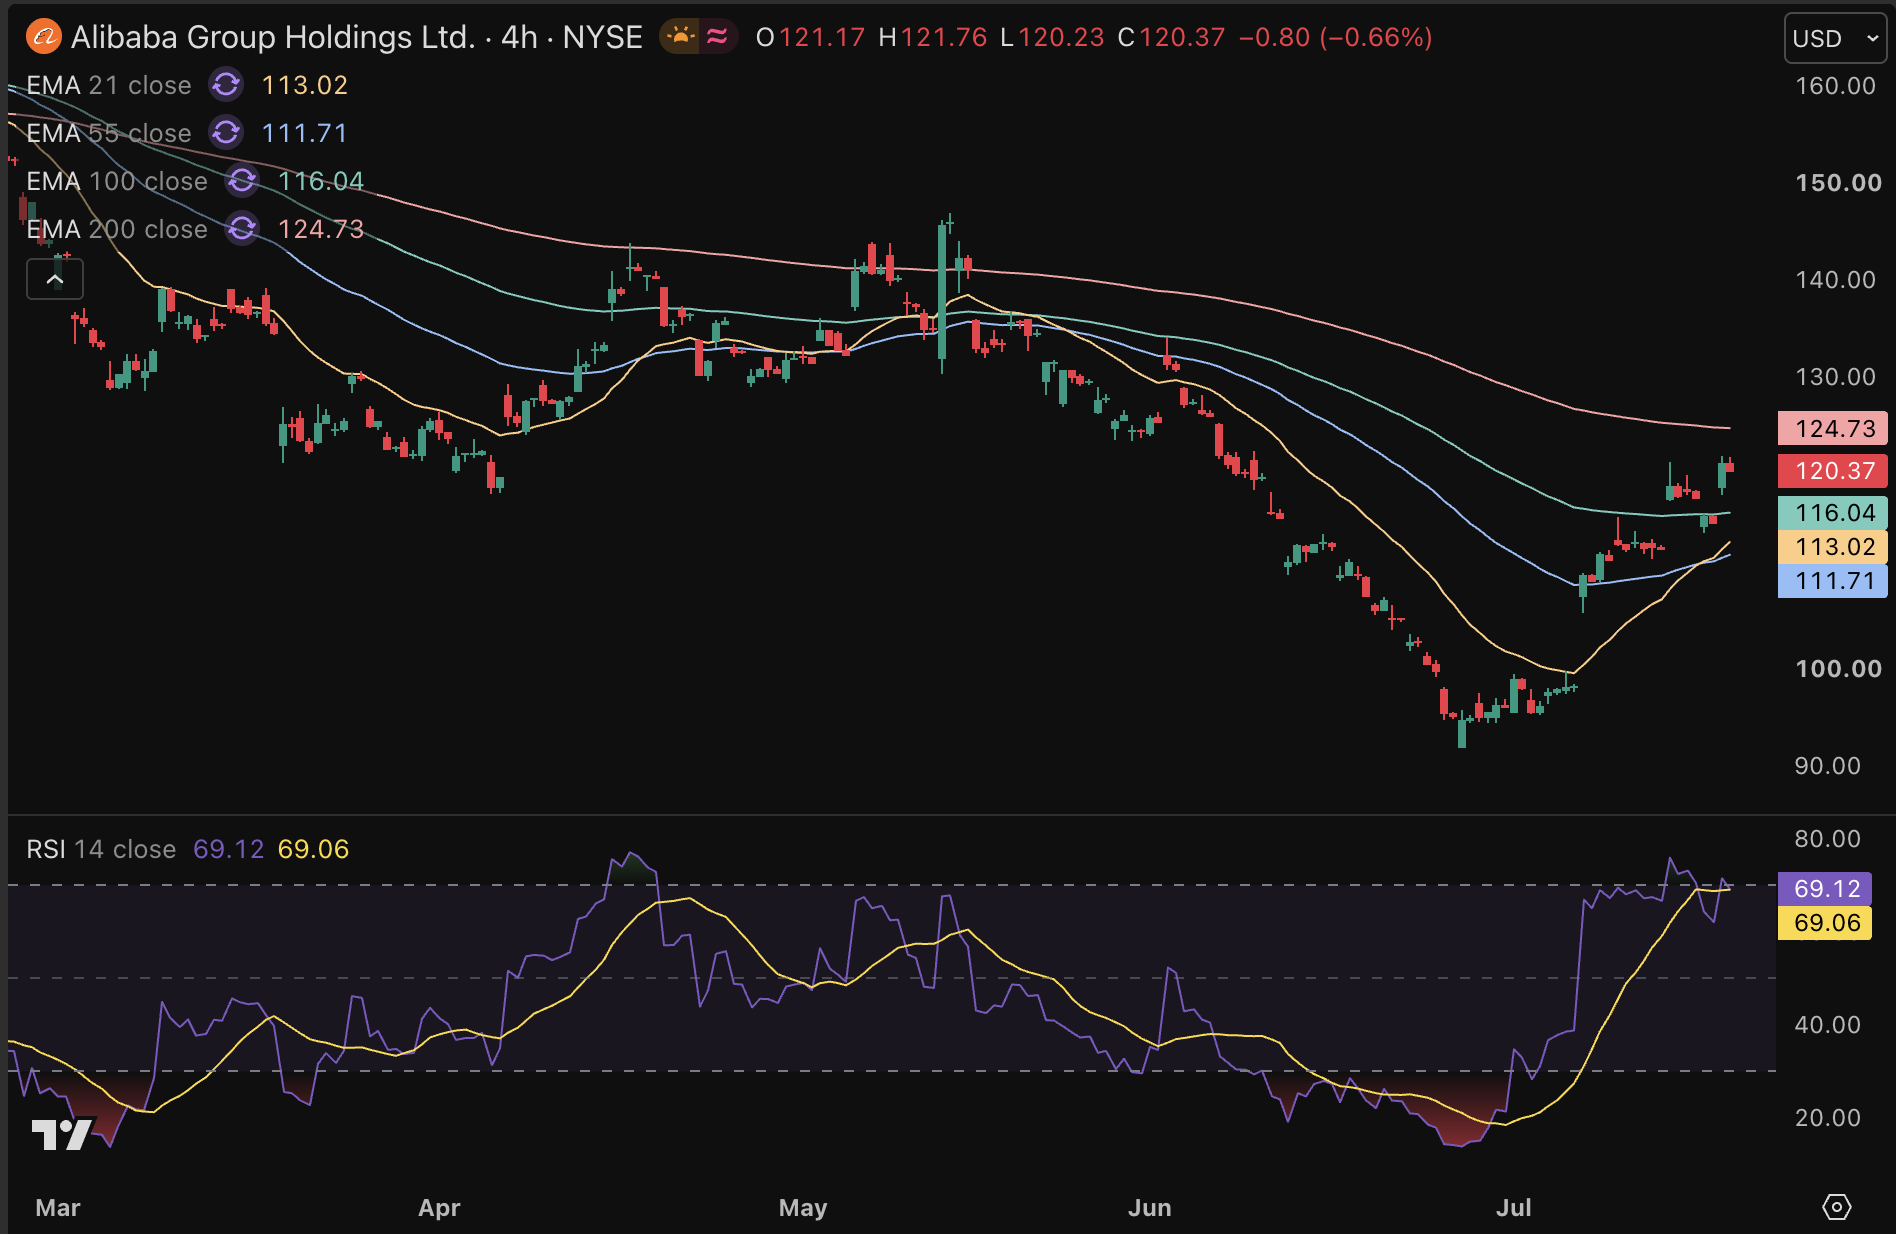Screen dimensions: 1896x1234
Task: Click the 124.73 pink price label
Action: pyautogui.click(x=1833, y=428)
